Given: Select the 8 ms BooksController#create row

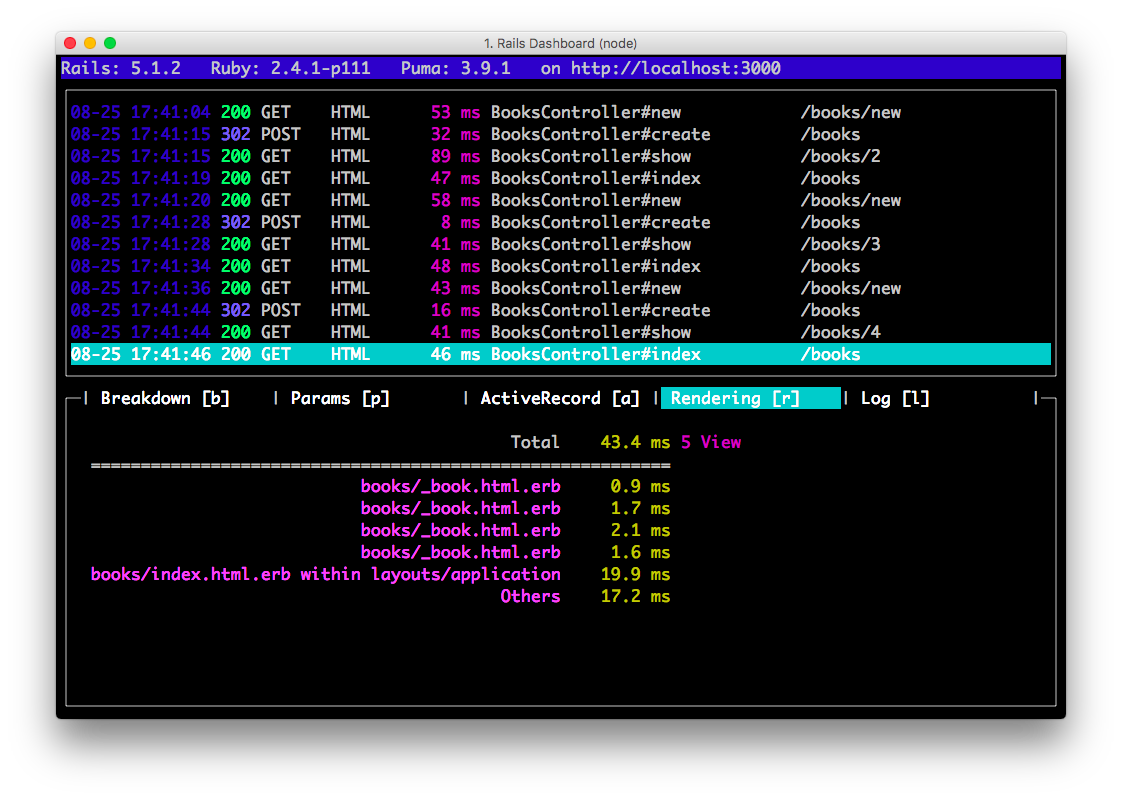Looking at the screenshot, I should [560, 222].
